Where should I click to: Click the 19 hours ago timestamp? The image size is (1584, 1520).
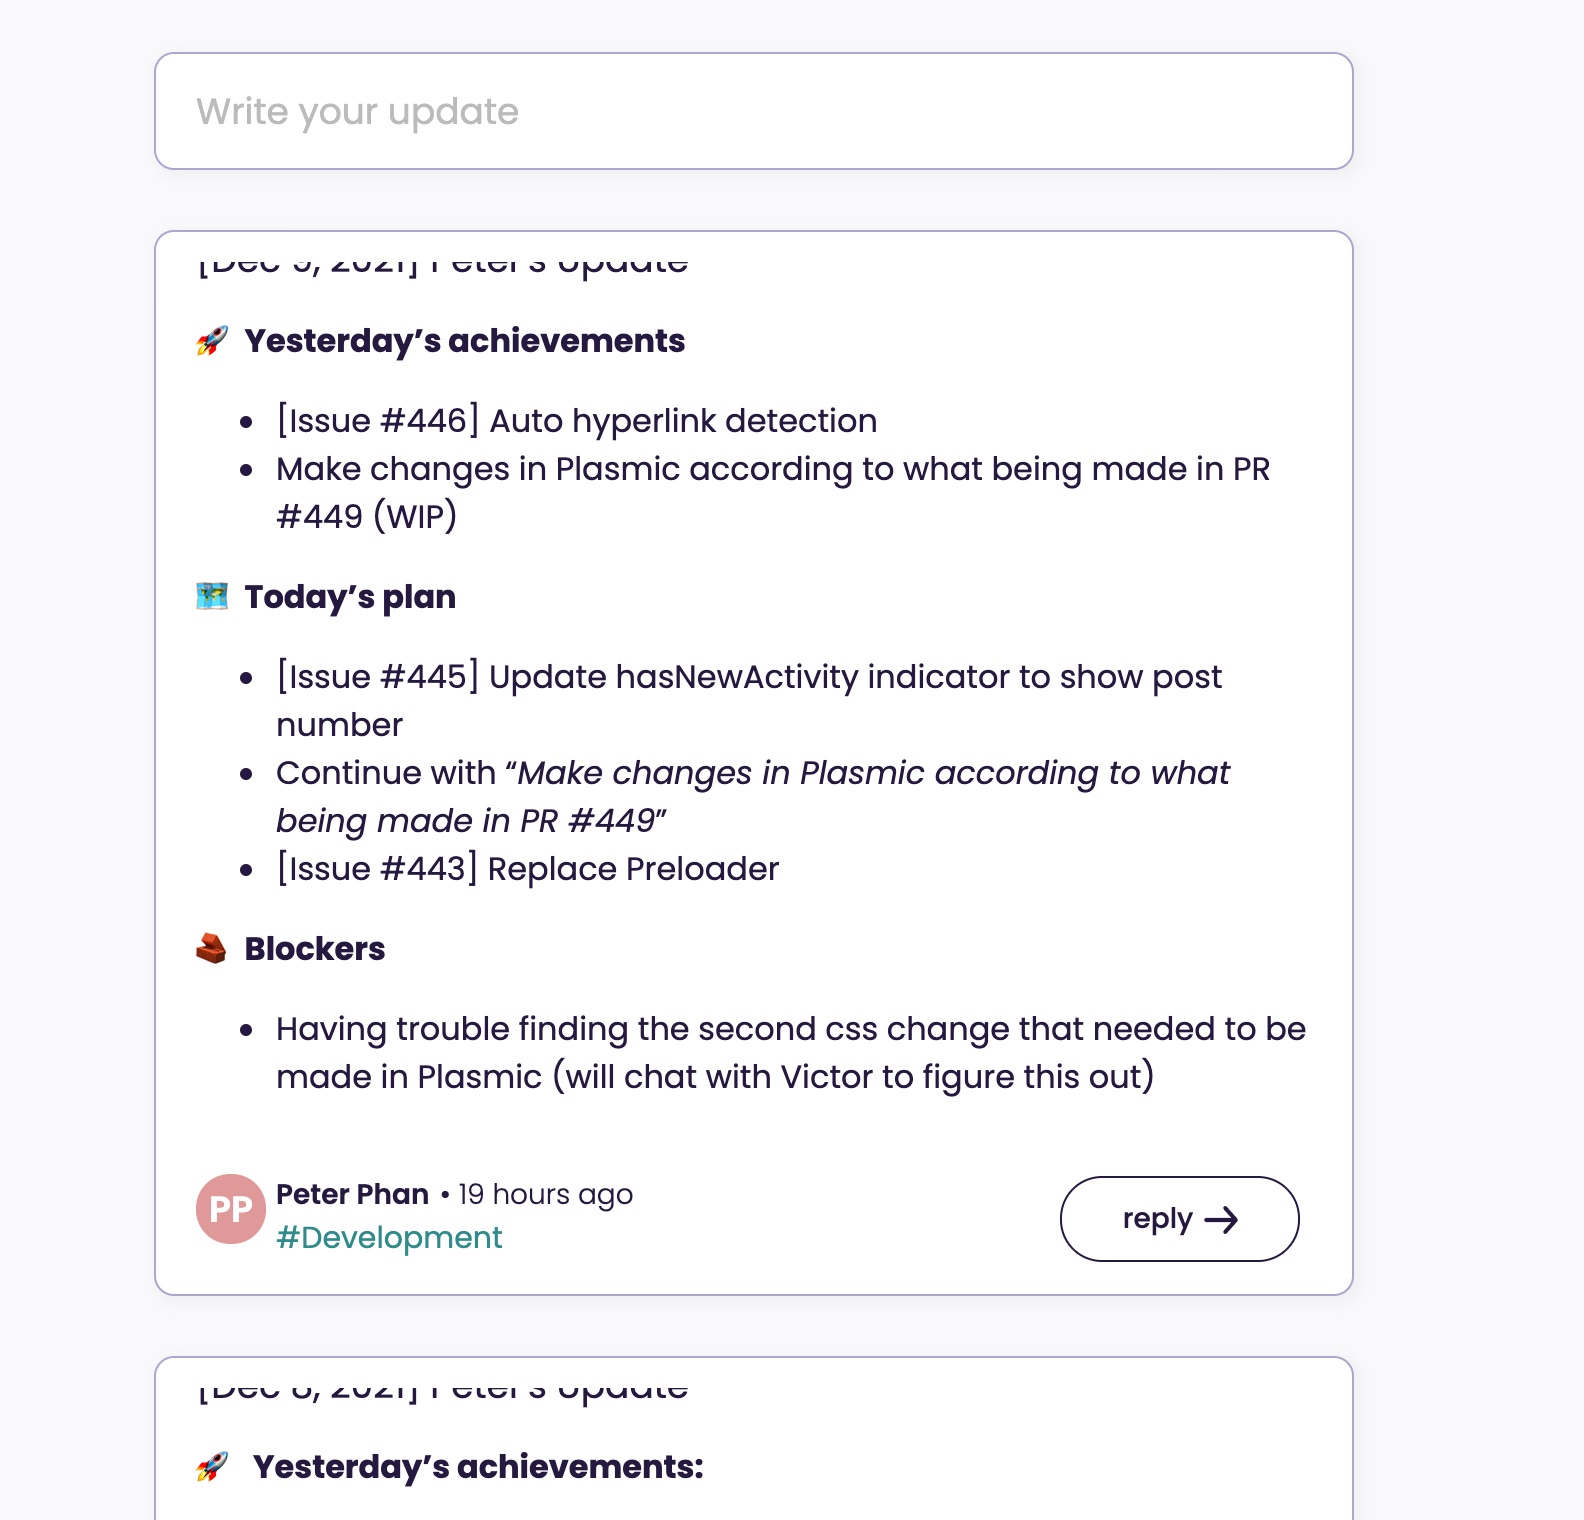coord(545,1194)
